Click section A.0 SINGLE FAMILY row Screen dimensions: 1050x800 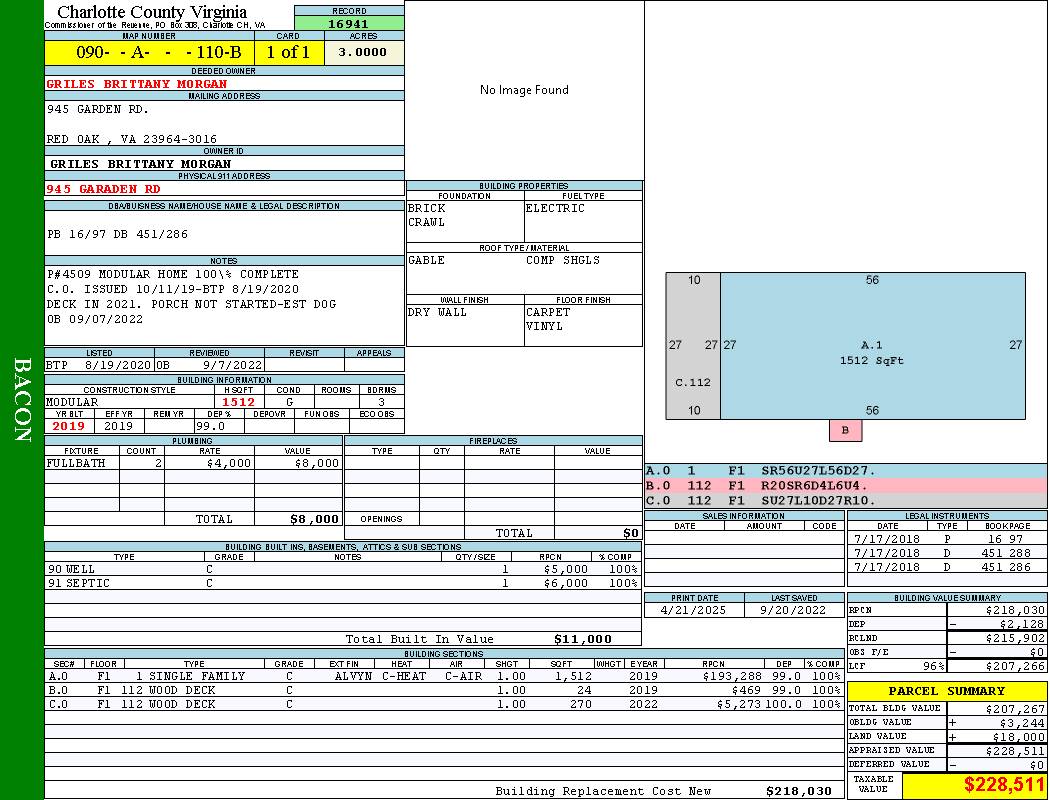coord(444,676)
